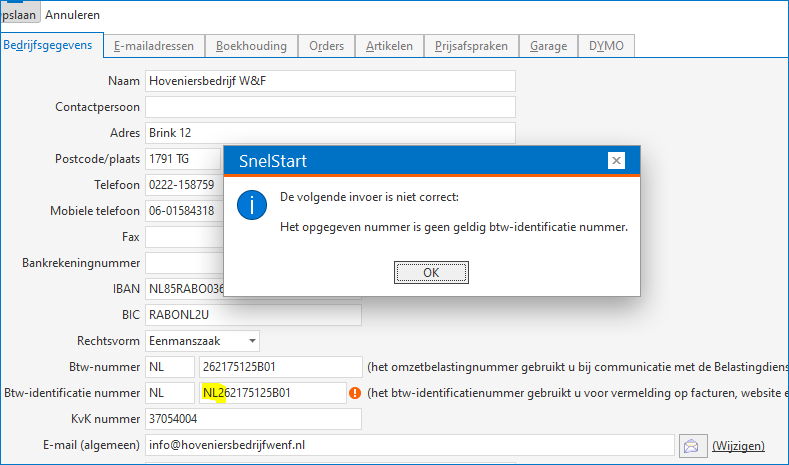Click the Bankrekeningnummer field

point(184,263)
